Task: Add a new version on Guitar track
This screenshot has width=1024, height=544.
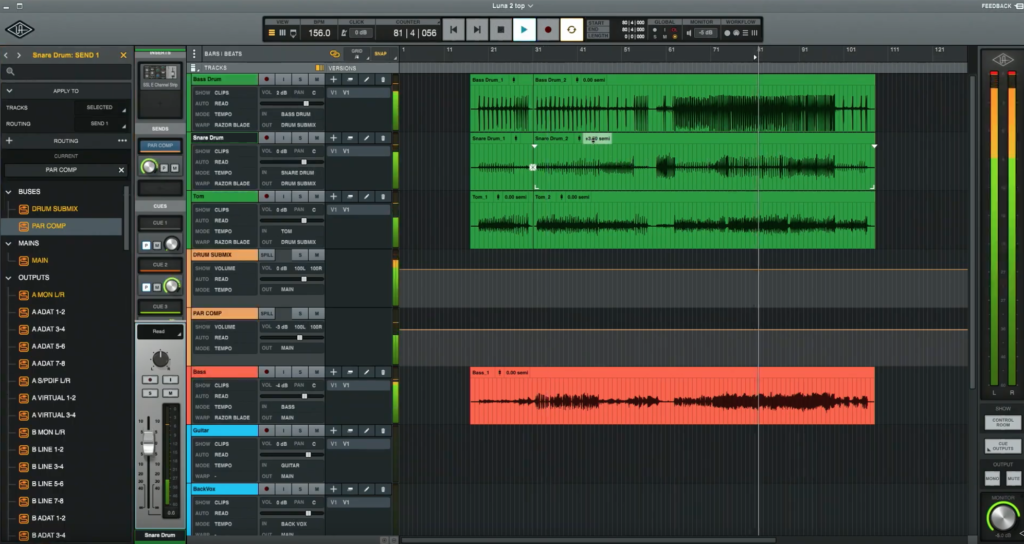Action: (x=333, y=430)
